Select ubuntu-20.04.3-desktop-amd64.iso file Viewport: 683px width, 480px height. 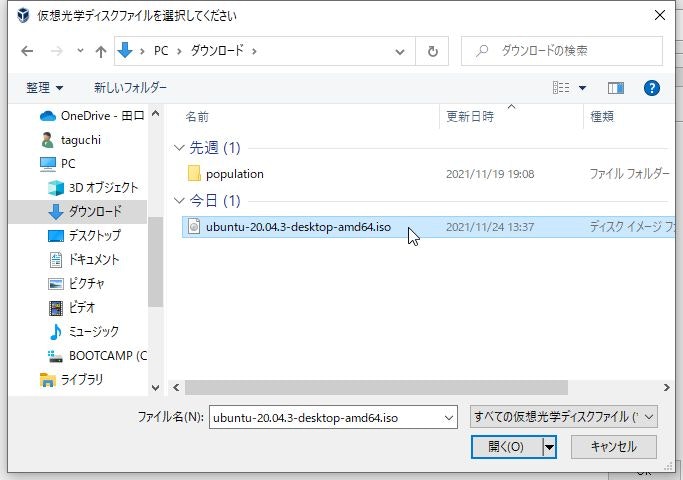[x=298, y=227]
